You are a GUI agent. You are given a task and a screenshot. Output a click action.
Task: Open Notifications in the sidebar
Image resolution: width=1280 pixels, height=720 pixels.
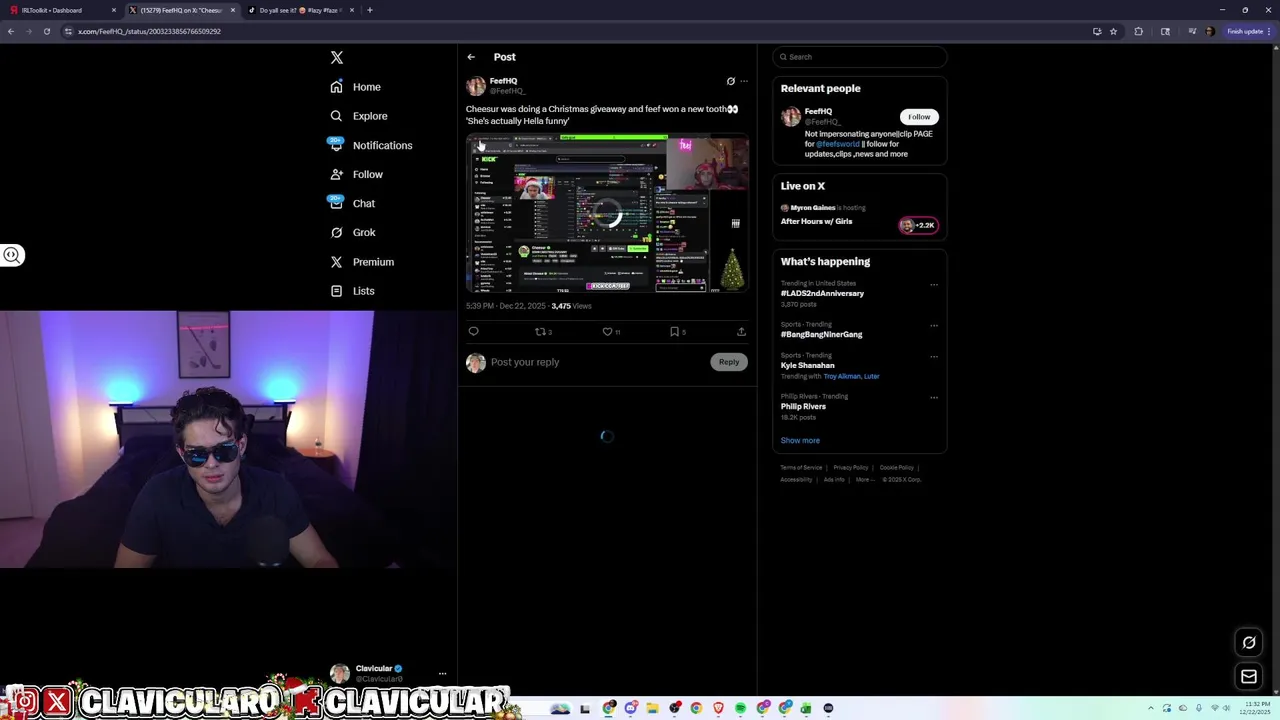(x=370, y=145)
